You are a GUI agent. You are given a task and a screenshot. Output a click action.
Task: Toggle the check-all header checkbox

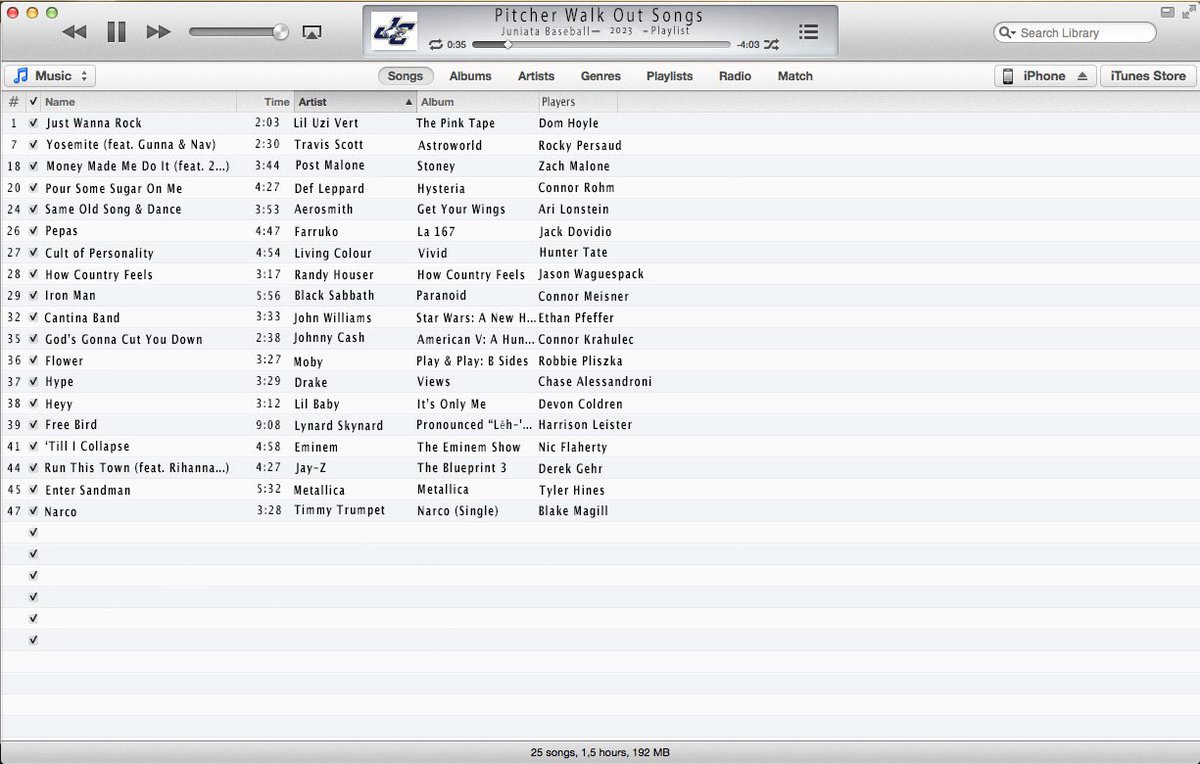pos(33,102)
